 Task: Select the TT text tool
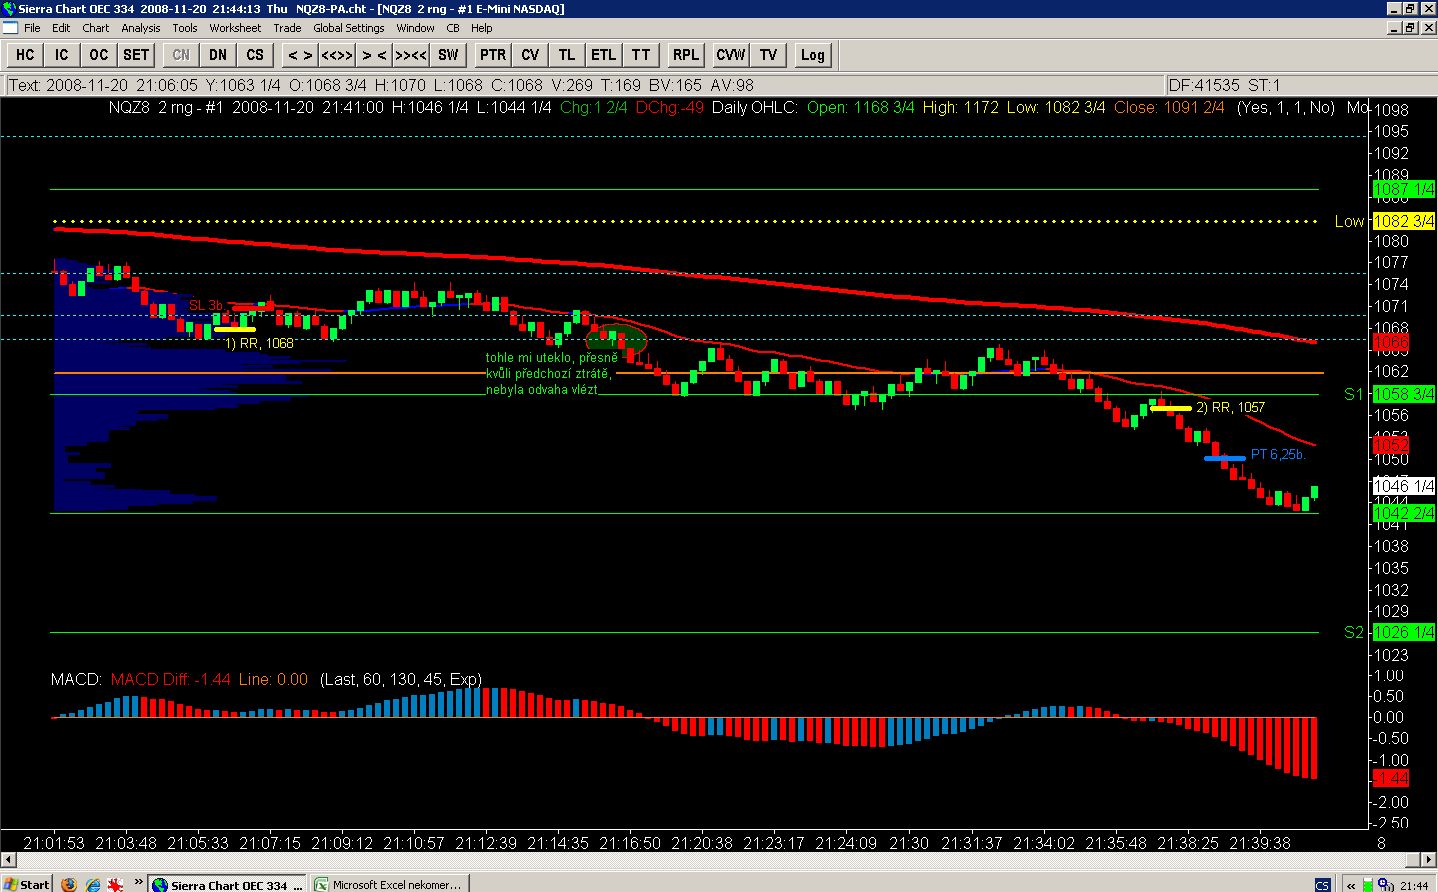click(641, 55)
